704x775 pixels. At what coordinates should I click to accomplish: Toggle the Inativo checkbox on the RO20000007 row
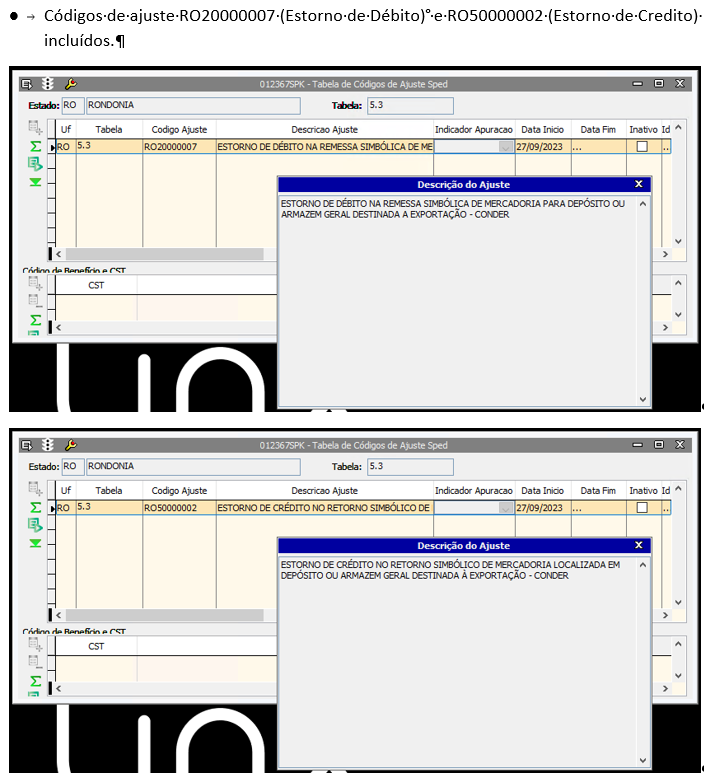point(642,146)
